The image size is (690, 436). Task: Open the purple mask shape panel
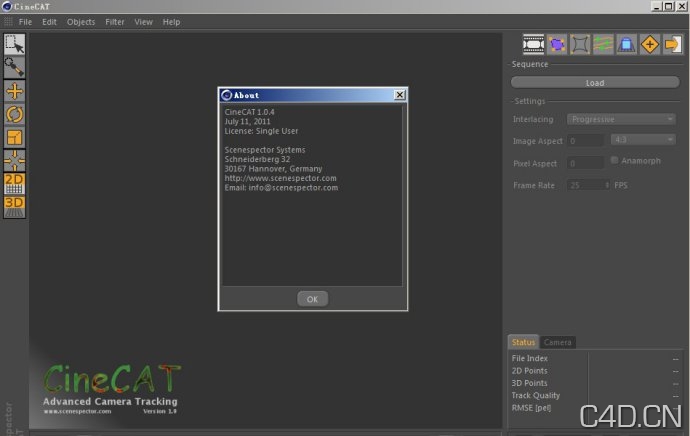557,44
